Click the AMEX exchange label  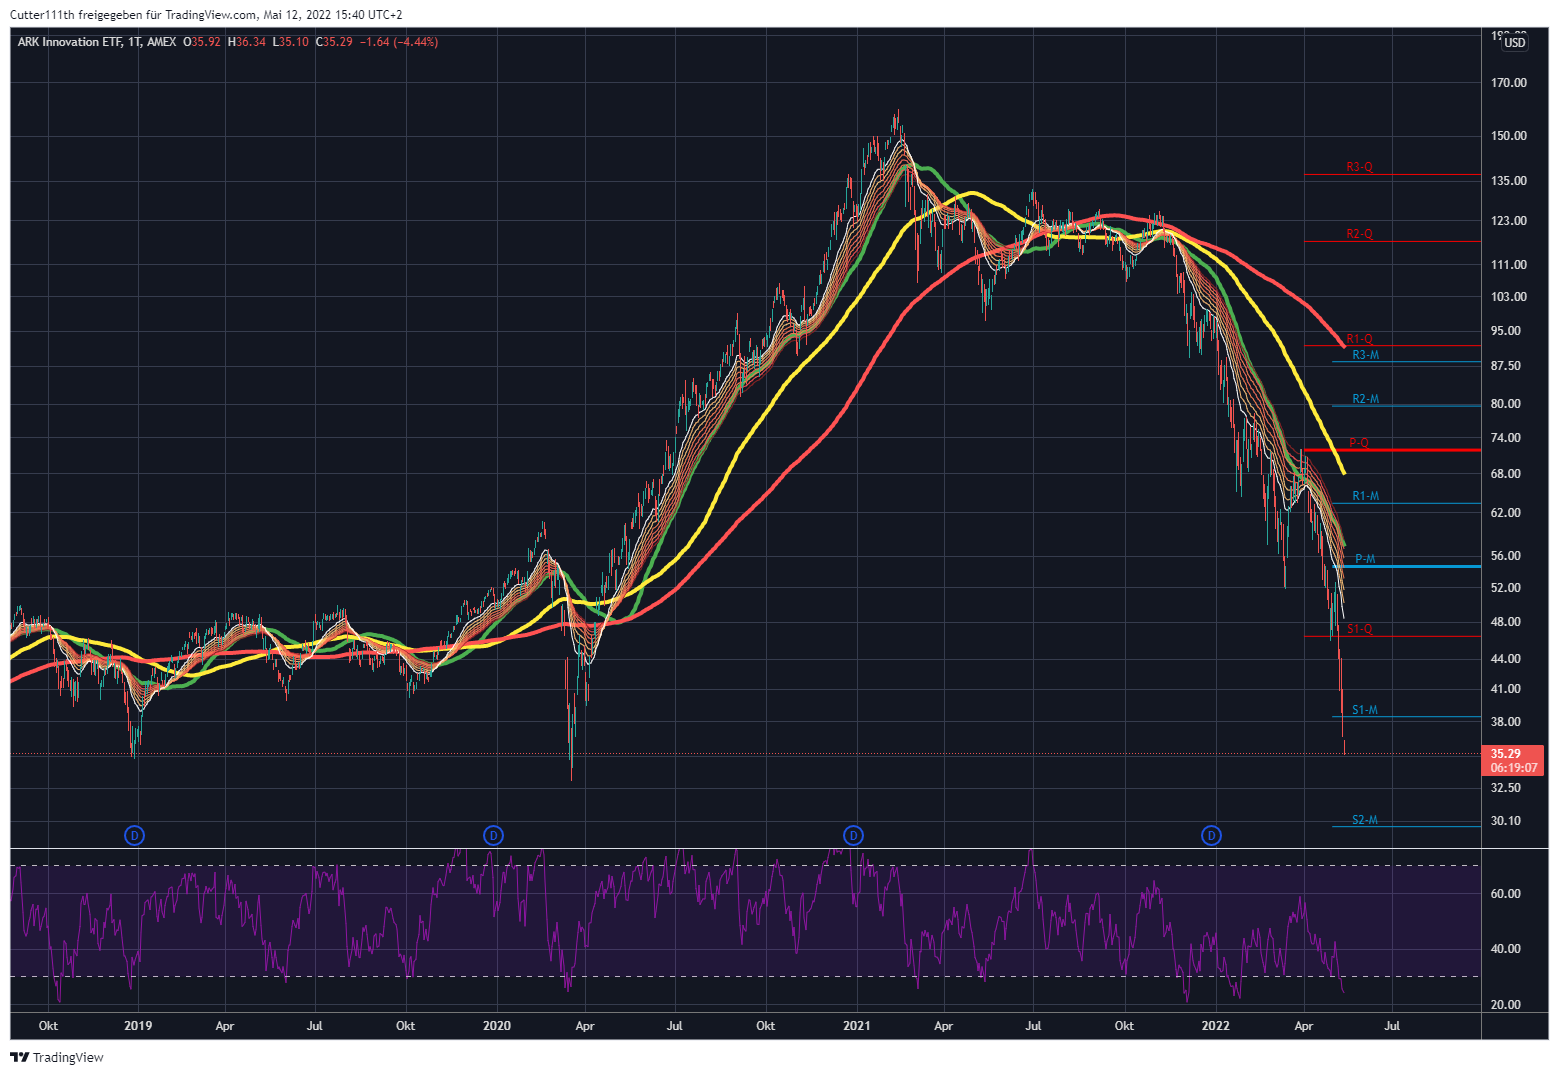[x=161, y=42]
